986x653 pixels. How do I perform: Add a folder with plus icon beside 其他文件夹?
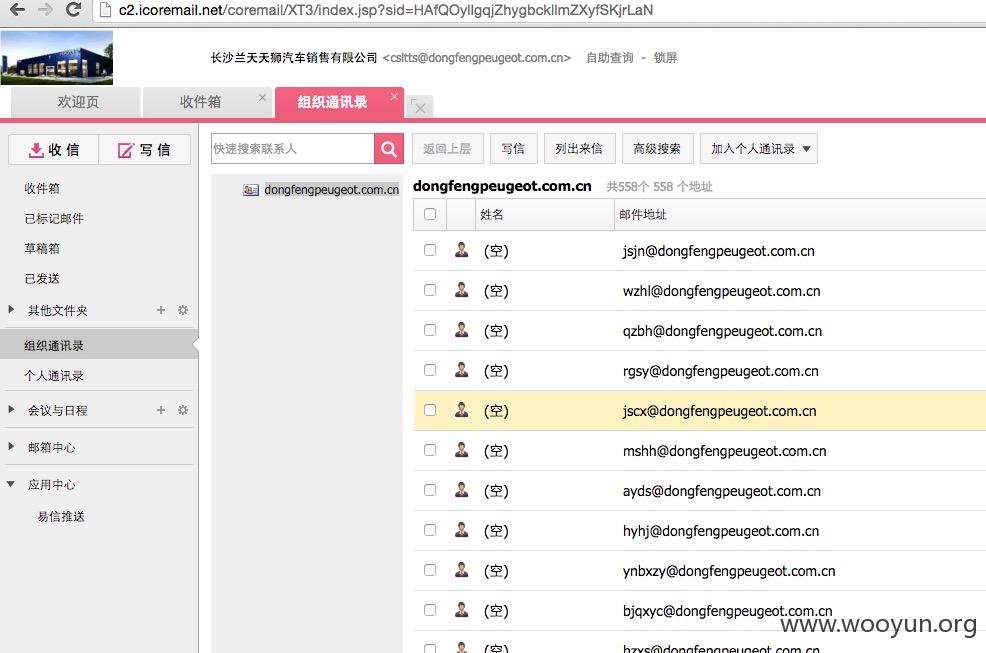[161, 310]
